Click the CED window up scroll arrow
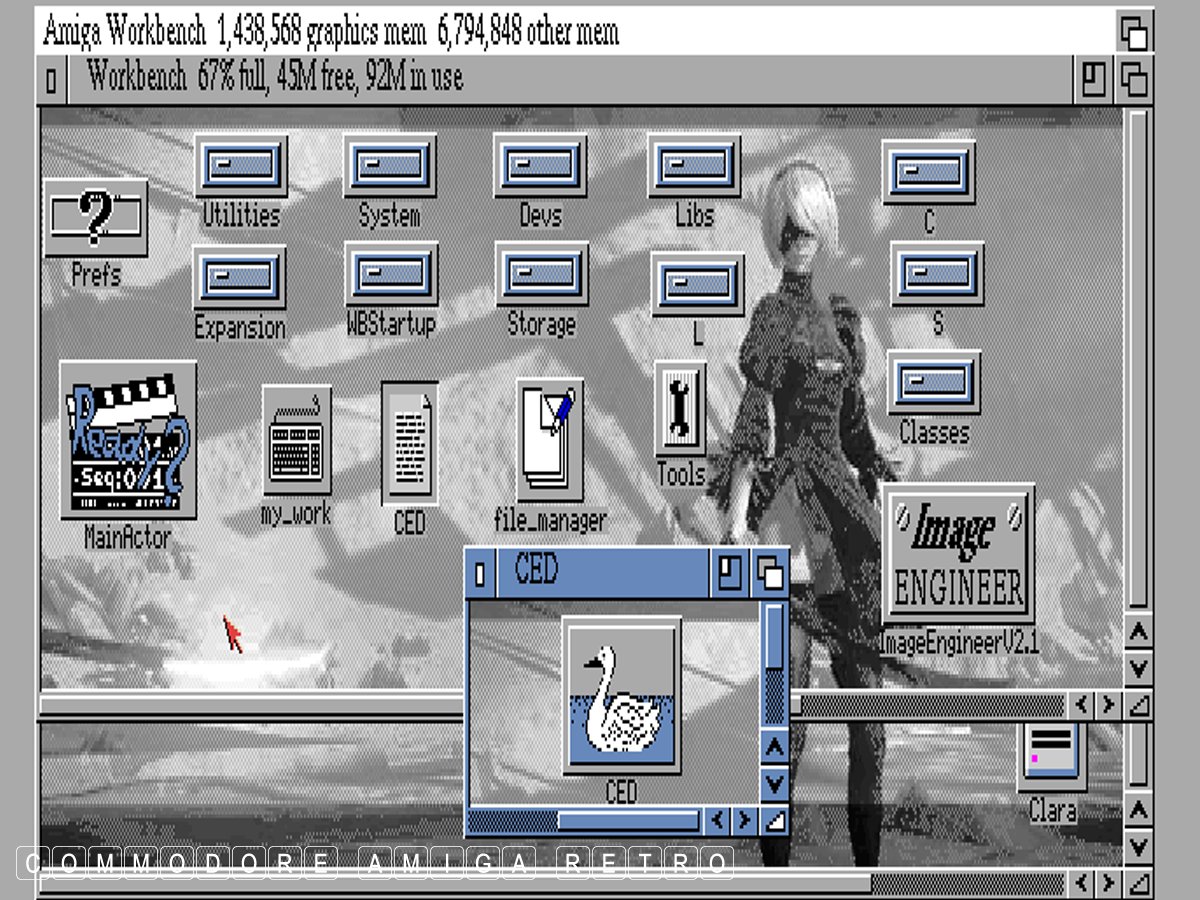The width and height of the screenshot is (1200, 900). pyautogui.click(x=774, y=747)
